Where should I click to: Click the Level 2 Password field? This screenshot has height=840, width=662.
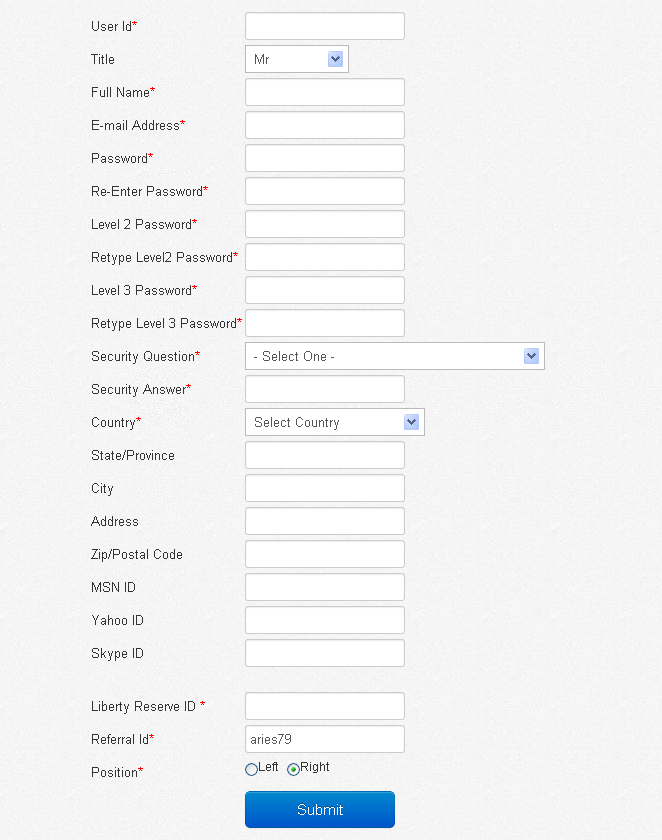[325, 224]
